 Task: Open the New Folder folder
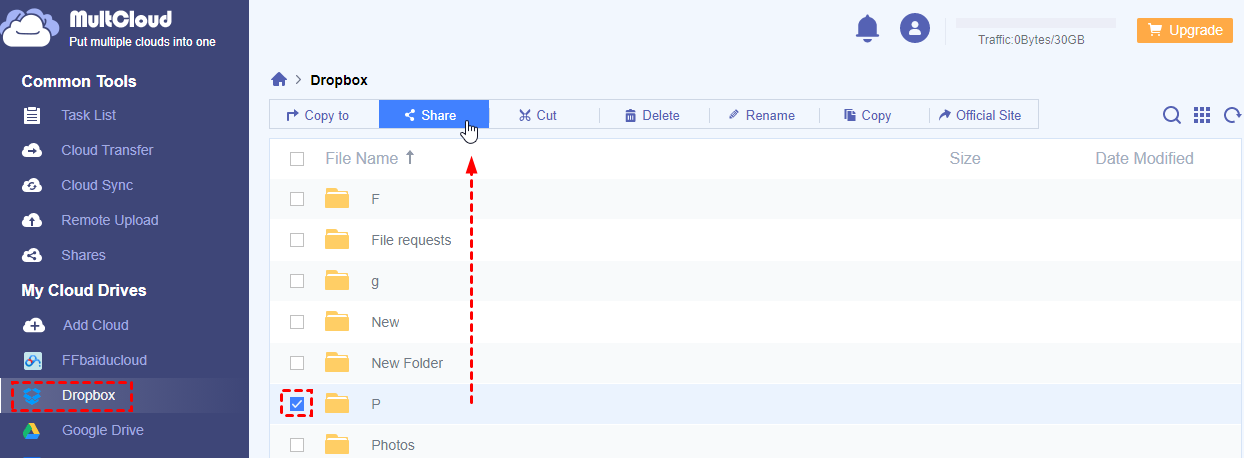coord(406,363)
